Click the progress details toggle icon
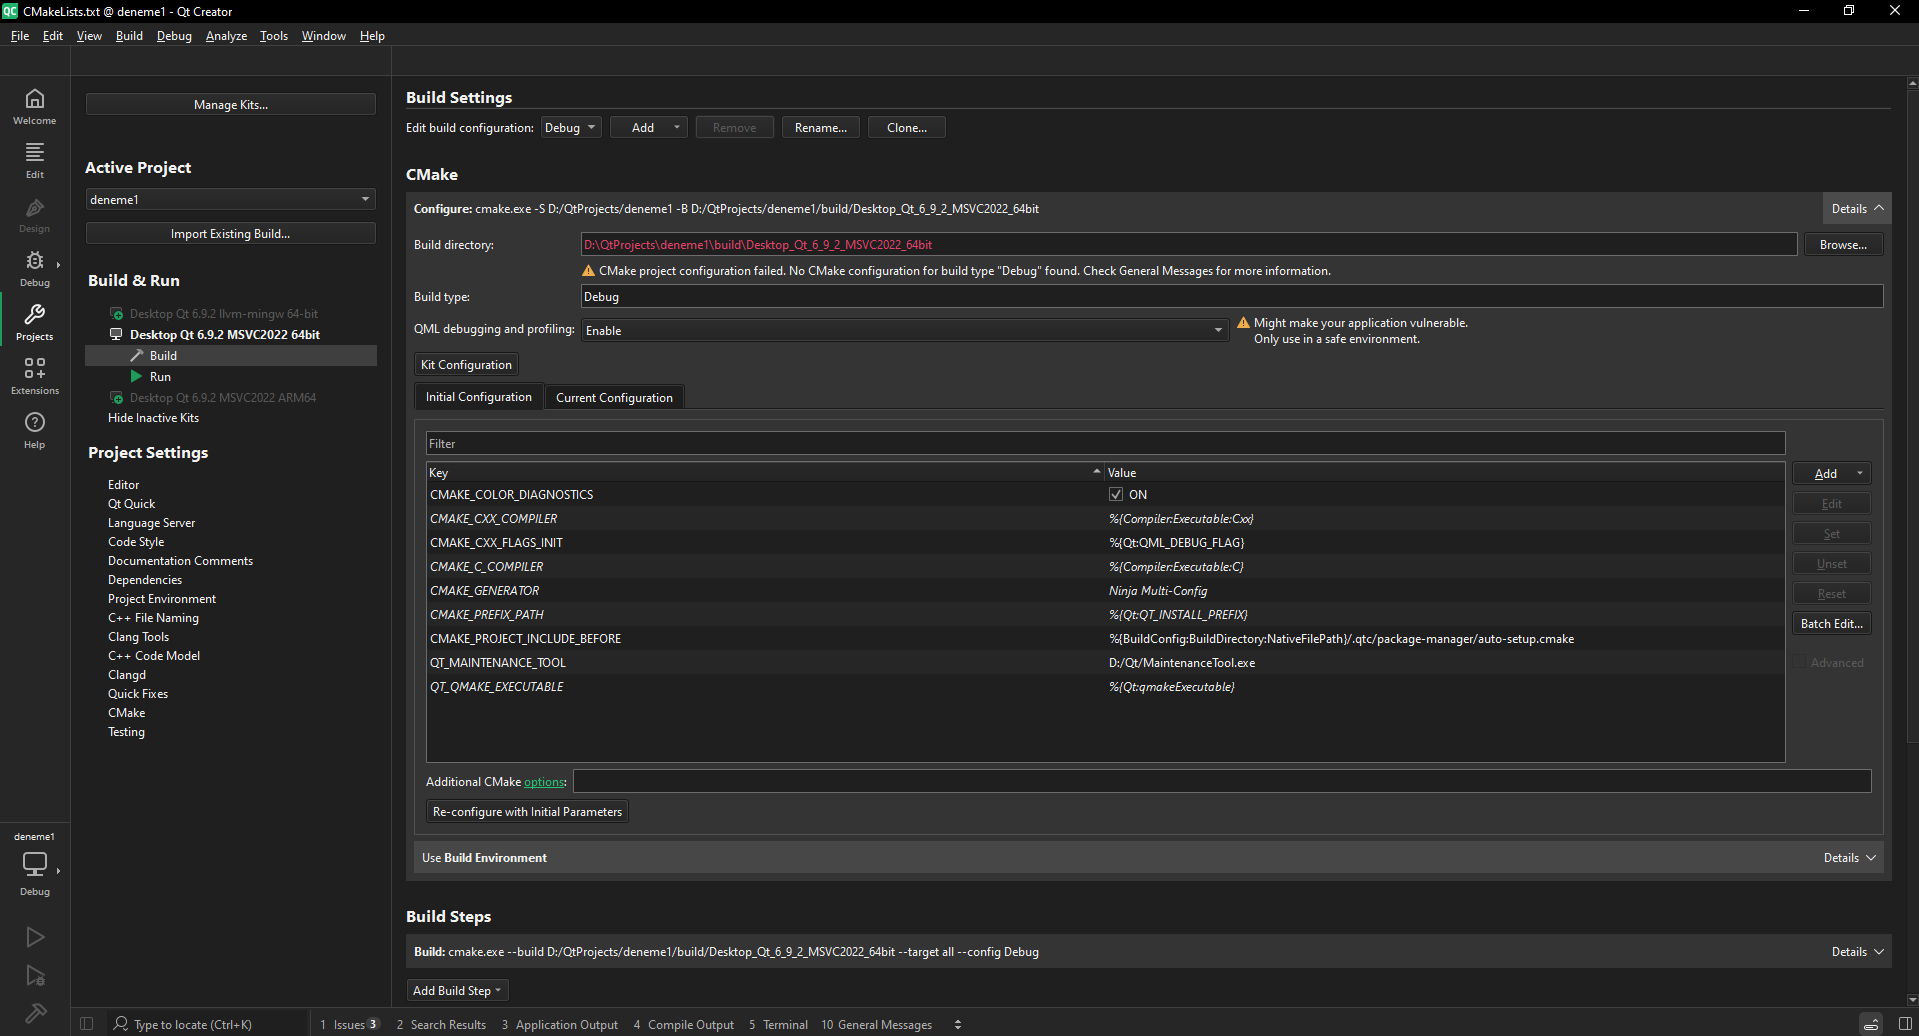This screenshot has width=1919, height=1036. (x=1871, y=1024)
